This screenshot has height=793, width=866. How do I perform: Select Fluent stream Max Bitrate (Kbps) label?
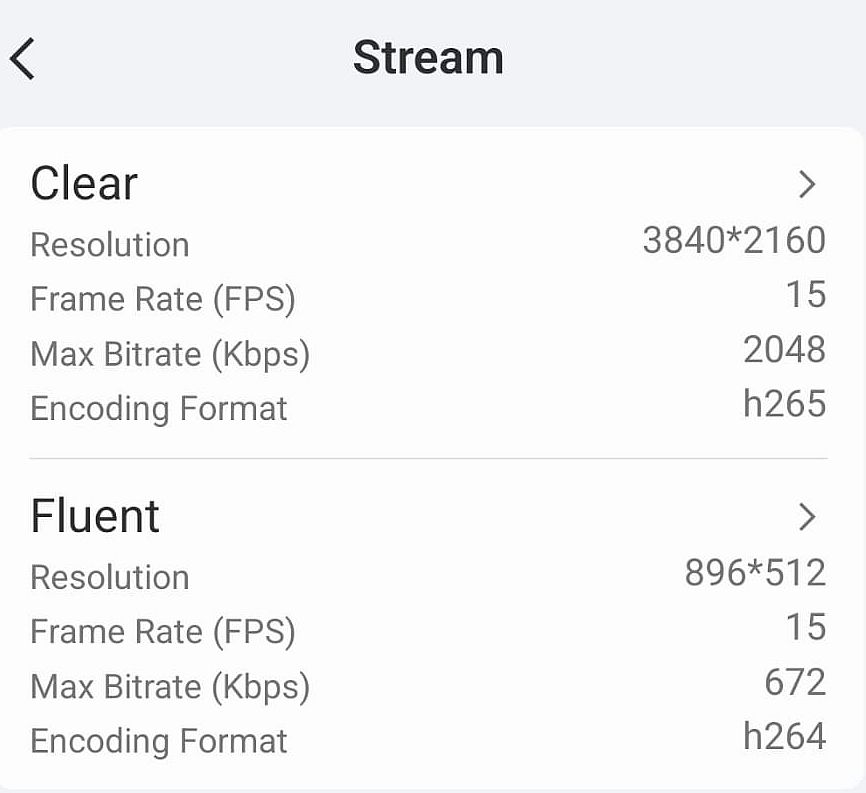pos(170,687)
